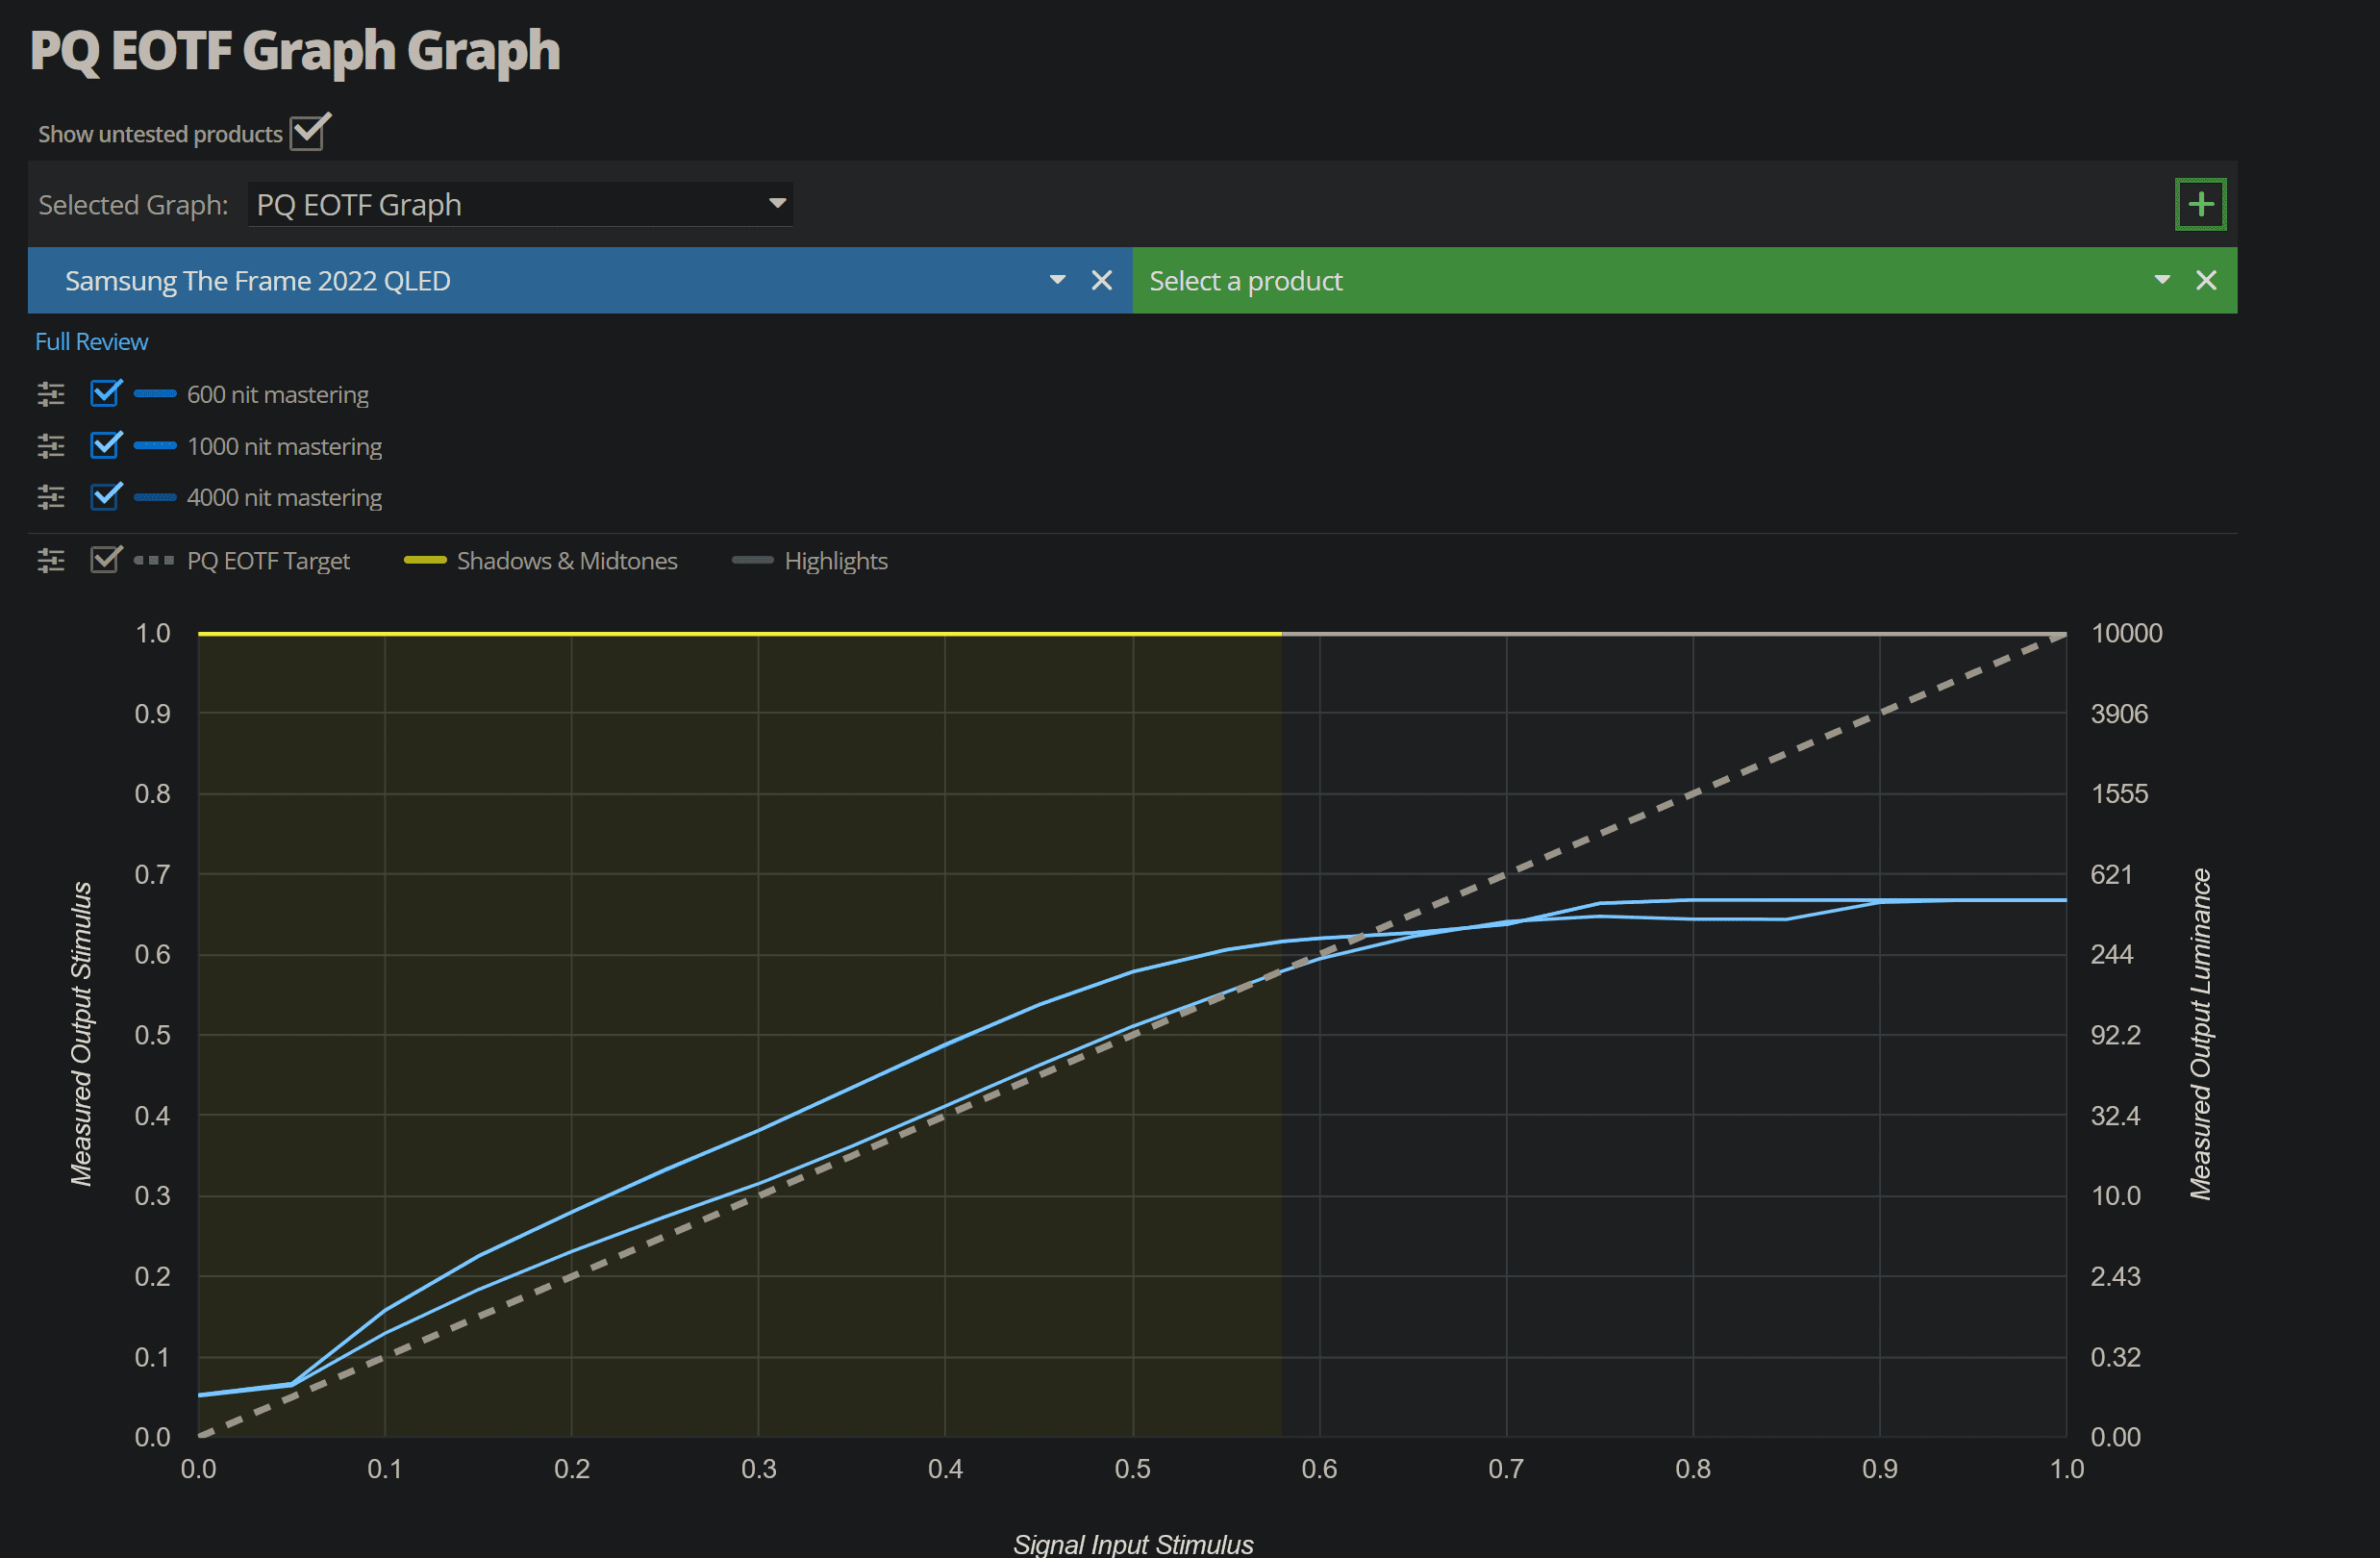
Task: Click the 621 luminance axis value
Action: point(2112,875)
